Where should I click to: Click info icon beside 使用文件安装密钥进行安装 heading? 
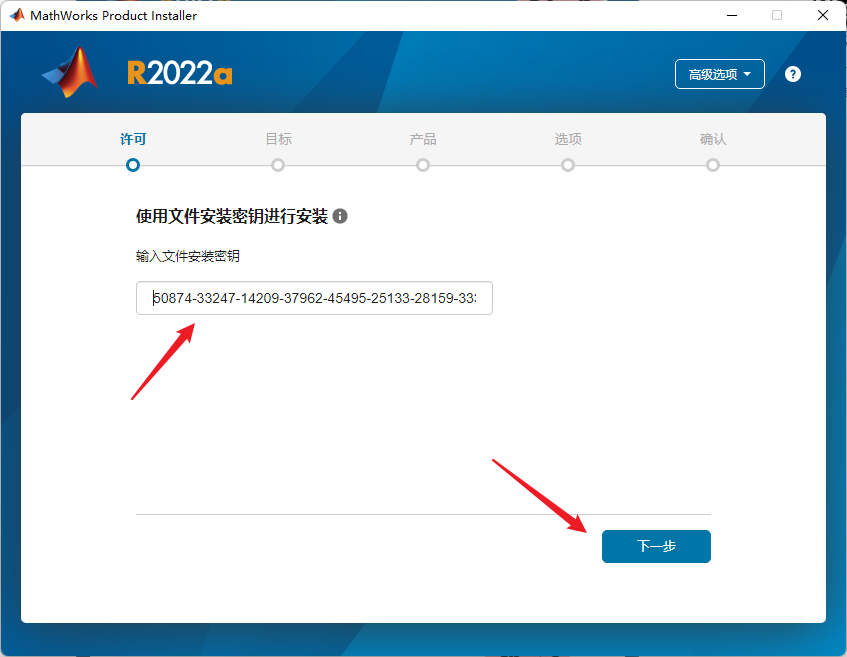(340, 216)
